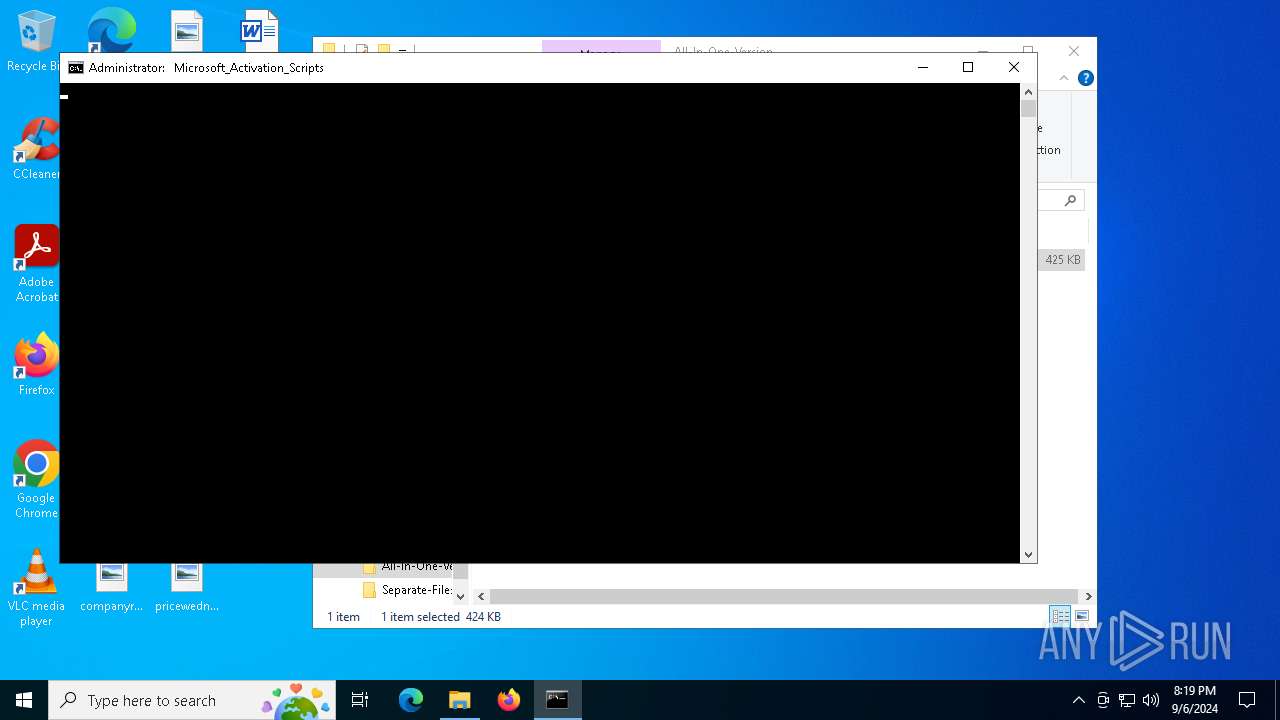Select the Word document icon on desktop

tap(259, 32)
